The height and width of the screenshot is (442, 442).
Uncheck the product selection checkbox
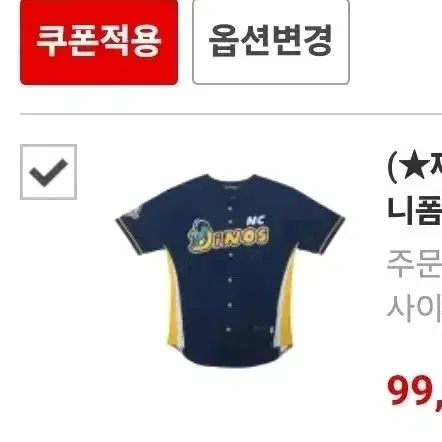pyautogui.click(x=48, y=172)
